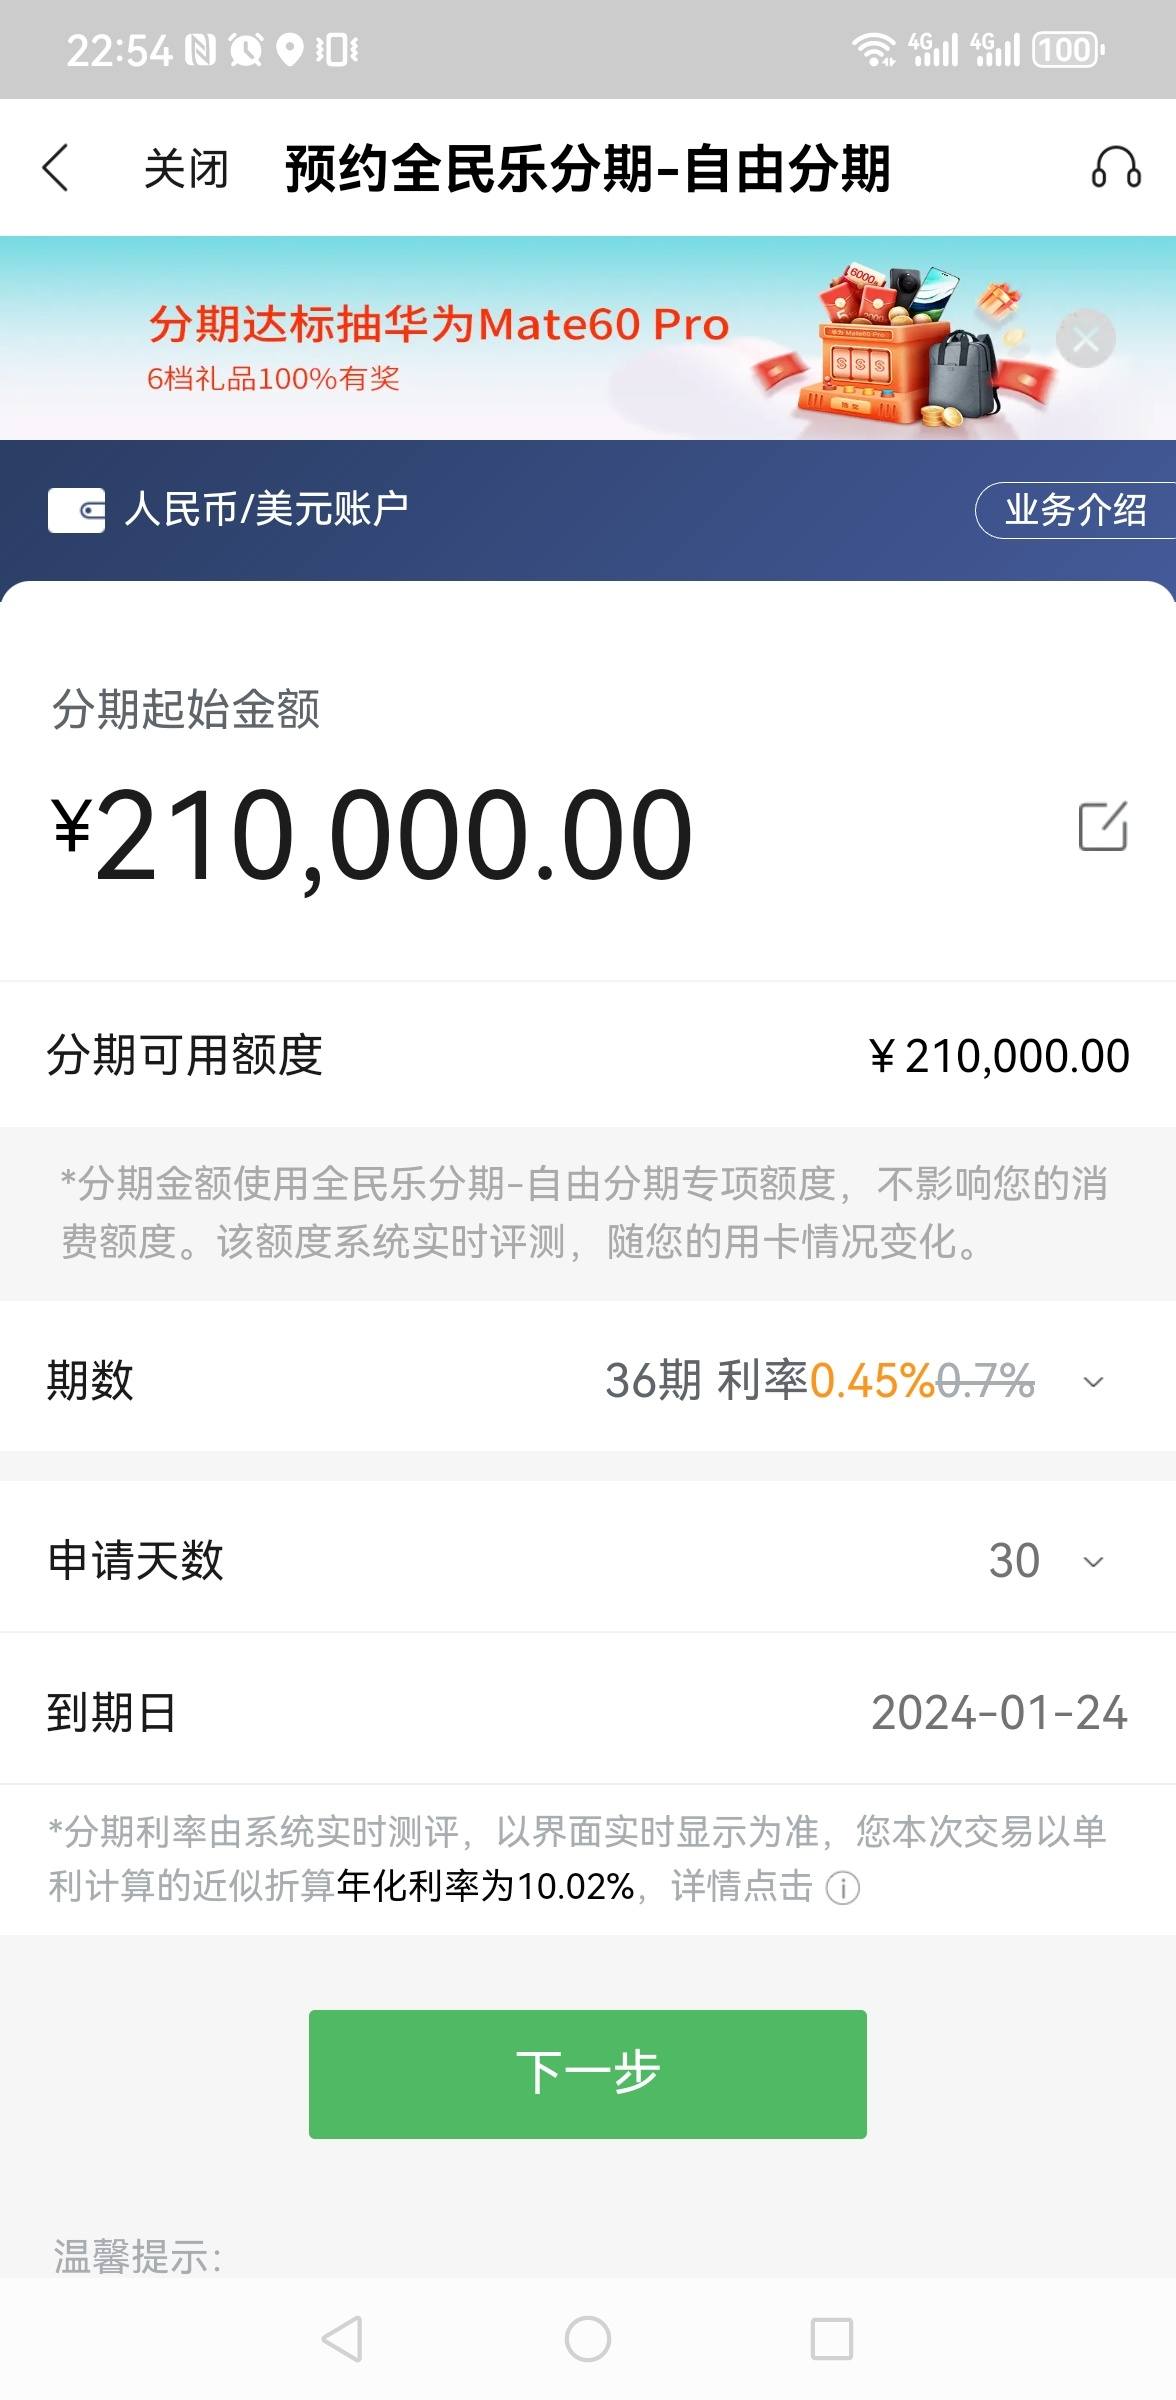The height and width of the screenshot is (2400, 1176).
Task: Tap the back arrow in header
Action: coord(56,167)
